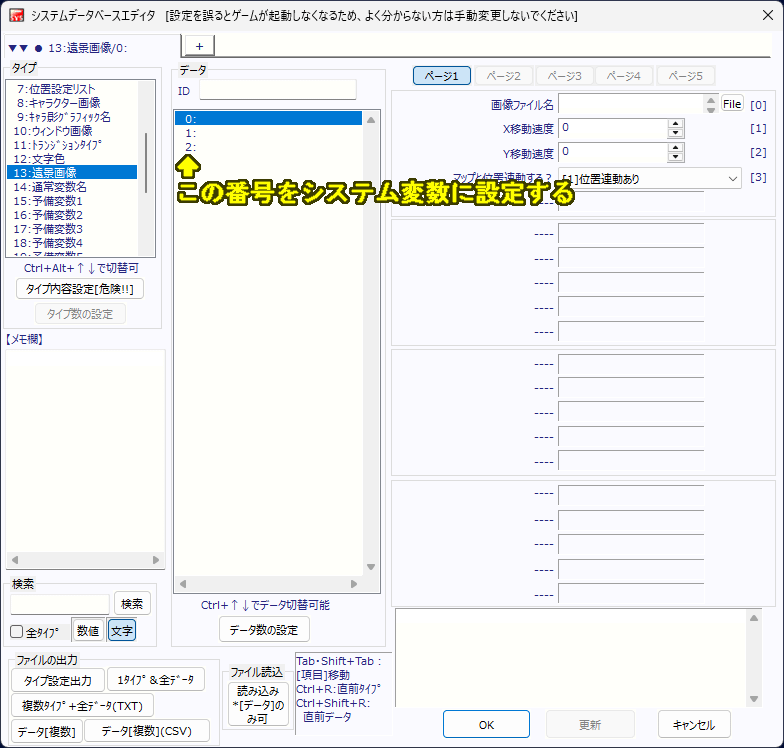Click X移動速度 spinner up arrow

pyautogui.click(x=675, y=124)
